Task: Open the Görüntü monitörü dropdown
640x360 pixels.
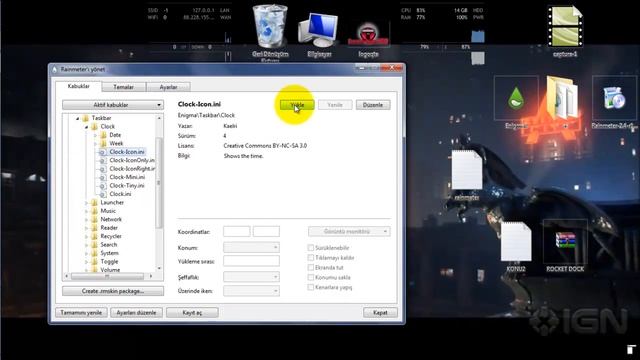Action: 349,231
